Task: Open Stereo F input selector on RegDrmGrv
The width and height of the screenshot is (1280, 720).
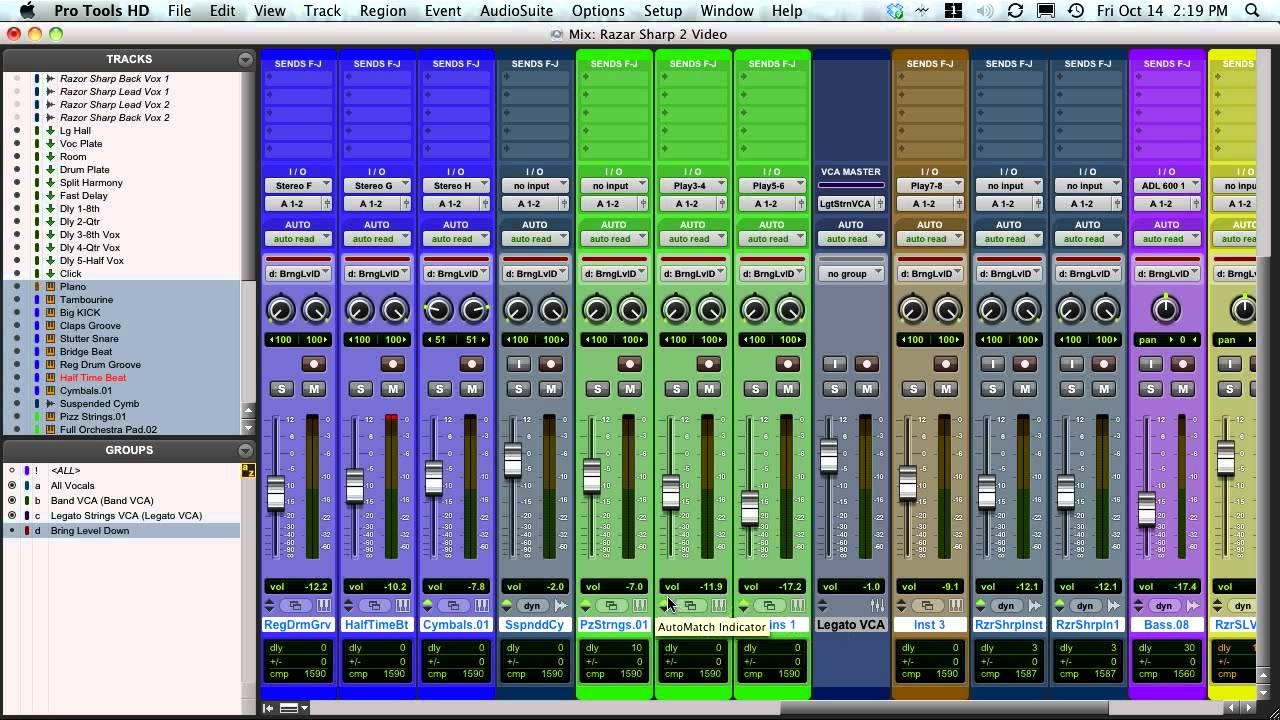Action: [298, 186]
